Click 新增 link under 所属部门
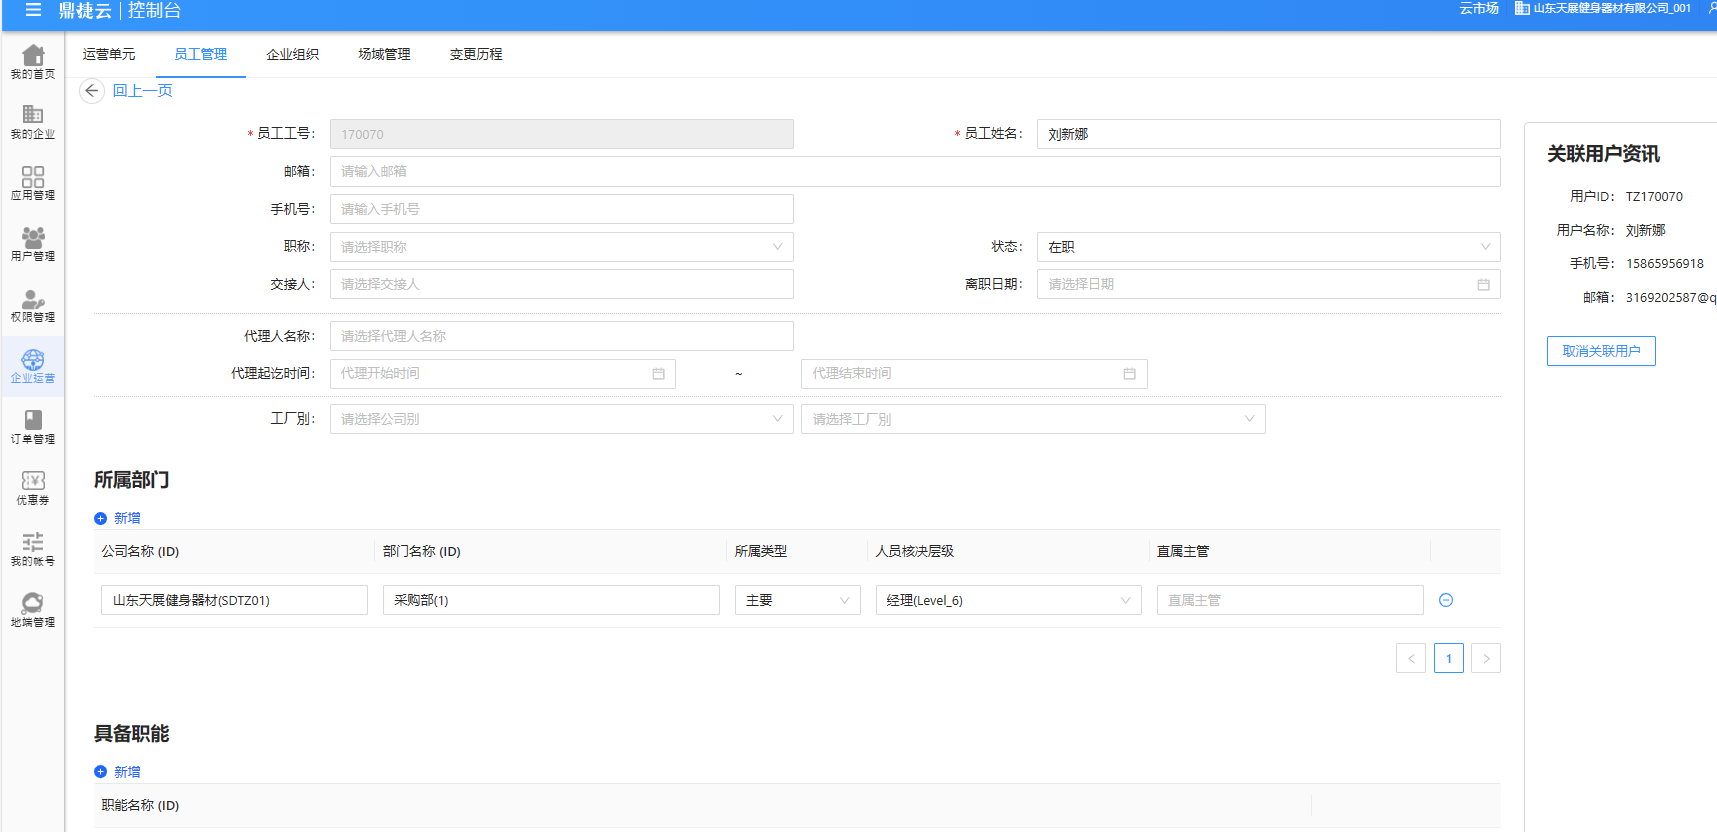The width and height of the screenshot is (1717, 832). pos(127,518)
